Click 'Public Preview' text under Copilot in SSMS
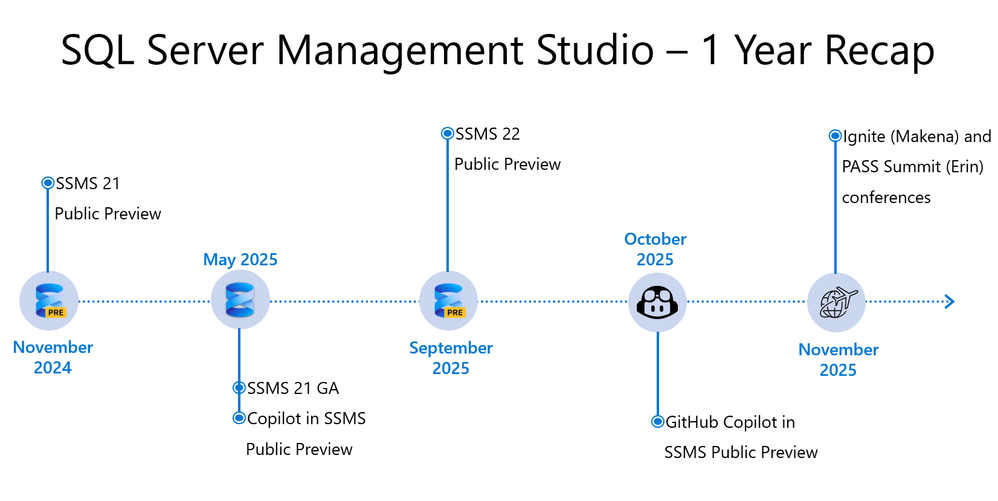The image size is (998, 501). coord(299,449)
